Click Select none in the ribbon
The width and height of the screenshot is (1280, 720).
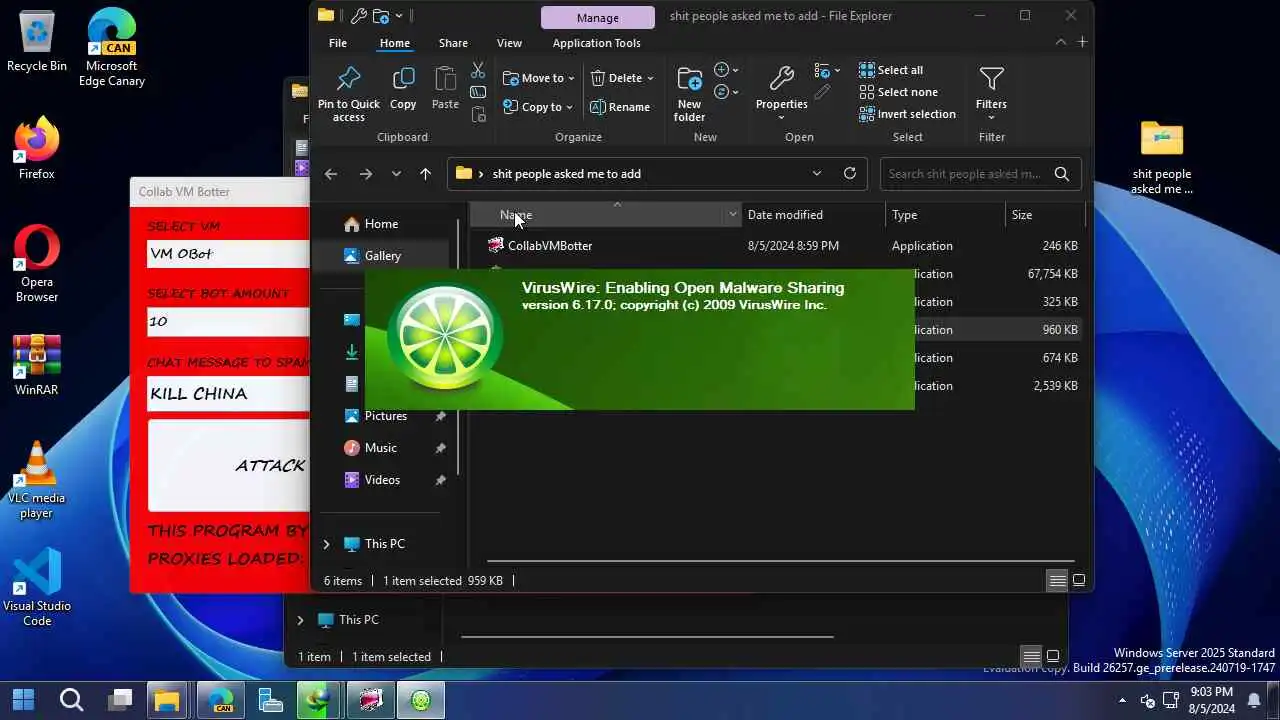click(x=898, y=92)
